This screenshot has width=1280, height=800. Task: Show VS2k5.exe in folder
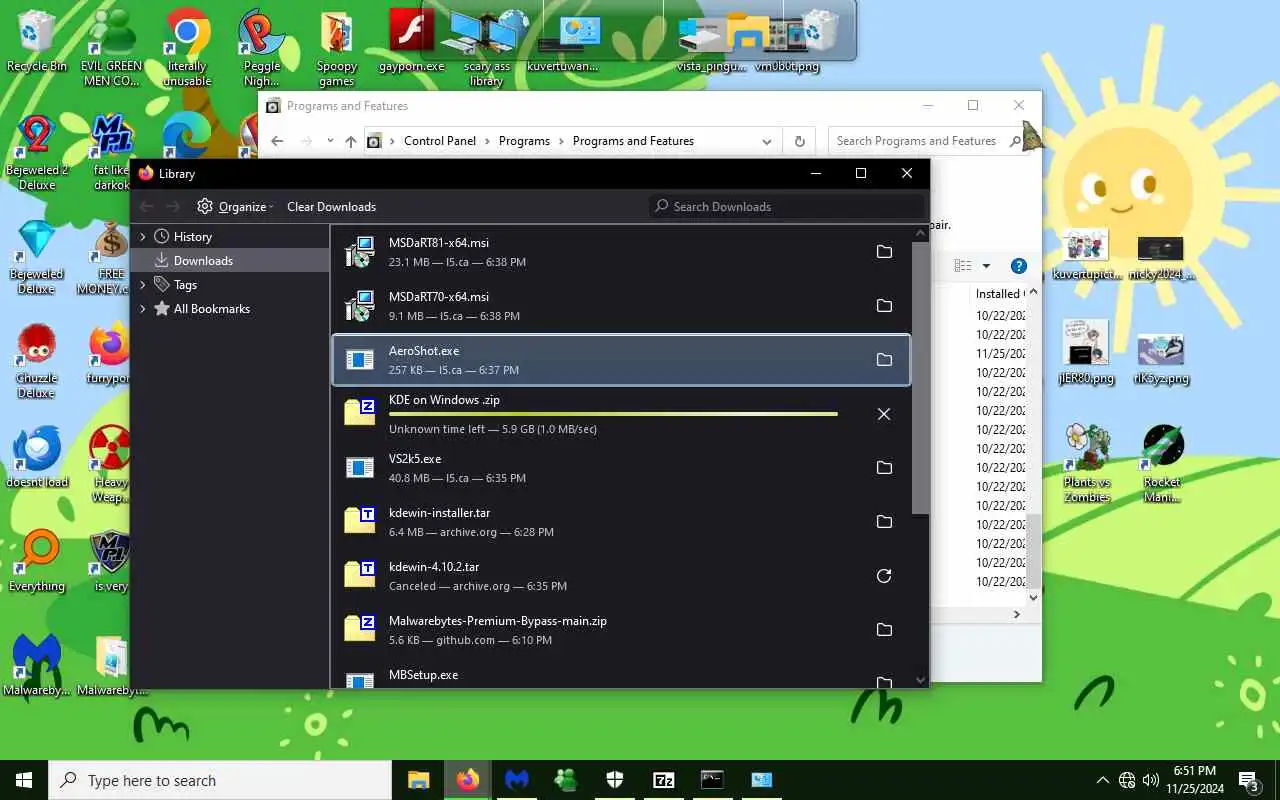[884, 468]
